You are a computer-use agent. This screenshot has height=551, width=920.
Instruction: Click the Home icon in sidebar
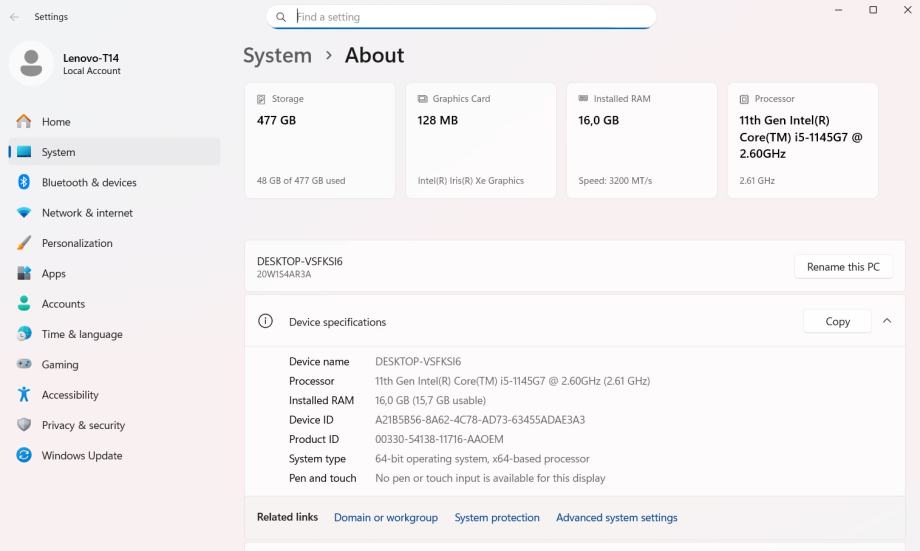(24, 121)
